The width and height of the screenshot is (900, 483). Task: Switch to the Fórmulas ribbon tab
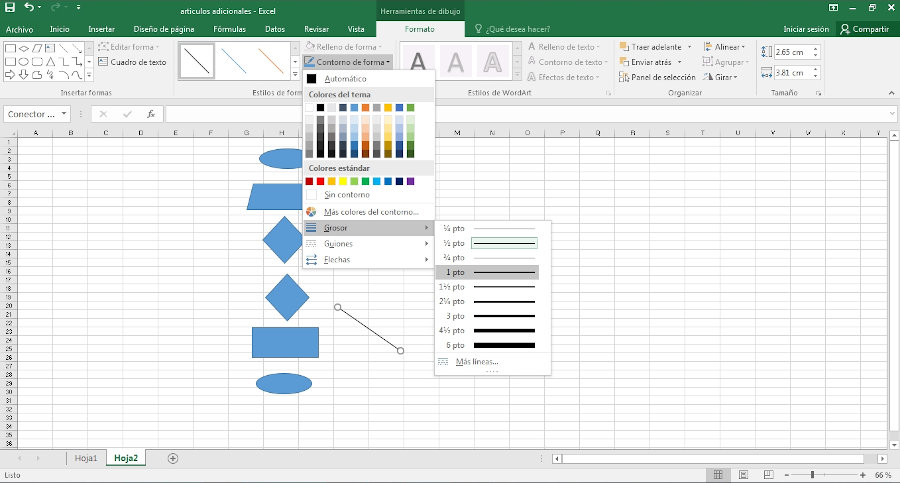229,29
